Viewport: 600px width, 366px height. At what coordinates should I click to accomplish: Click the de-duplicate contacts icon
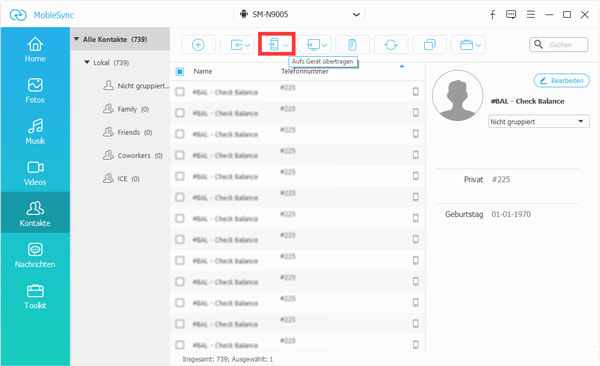point(429,45)
